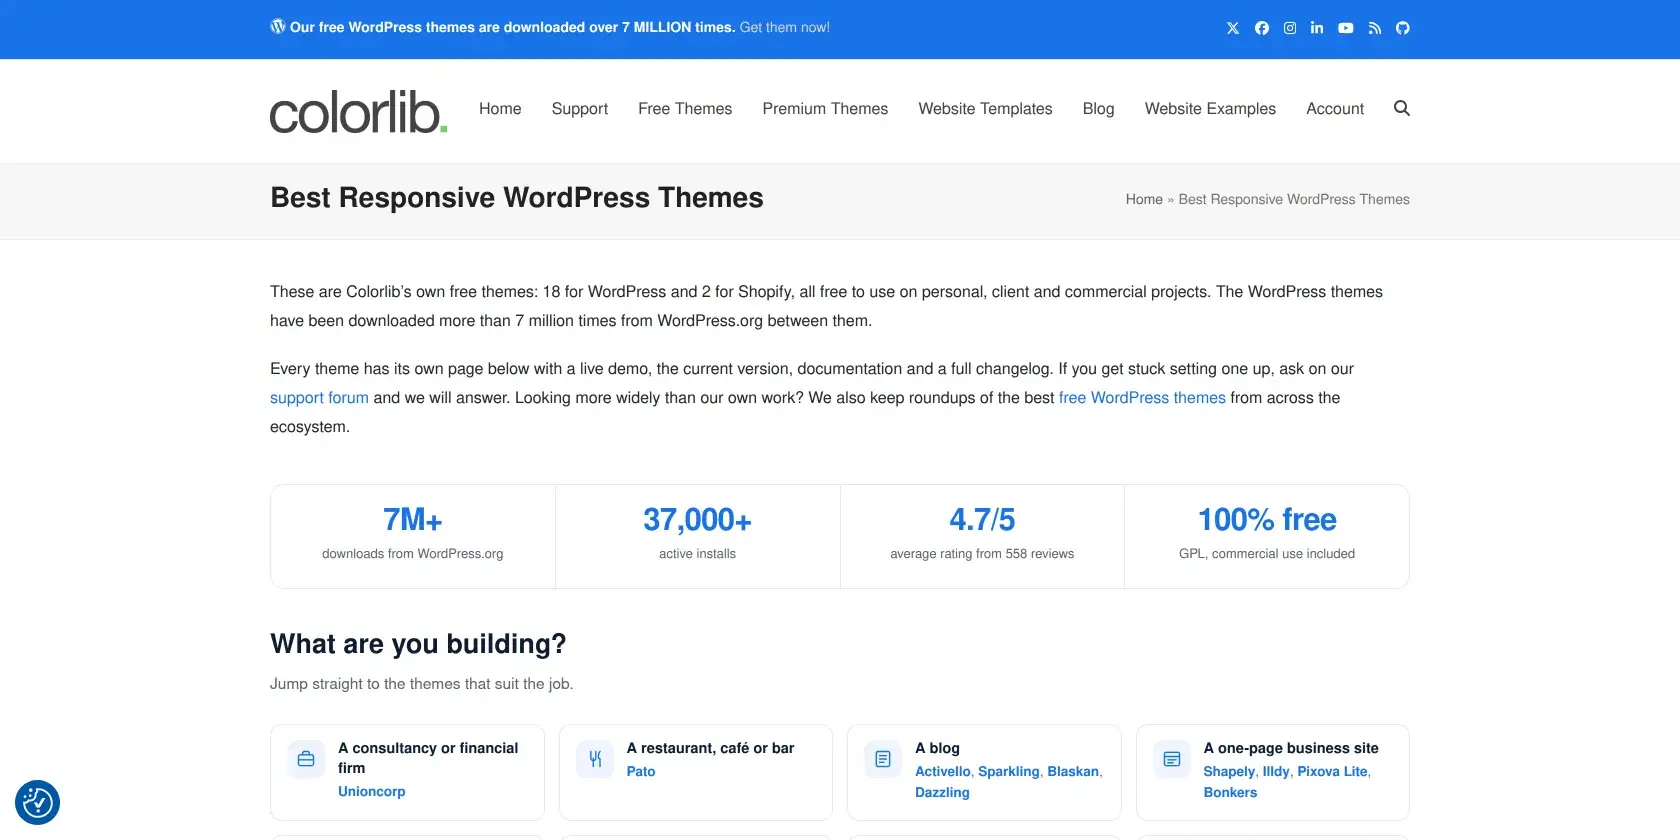This screenshot has height=840, width=1680.
Task: Open the cookie preferences badge icon
Action: 38,802
